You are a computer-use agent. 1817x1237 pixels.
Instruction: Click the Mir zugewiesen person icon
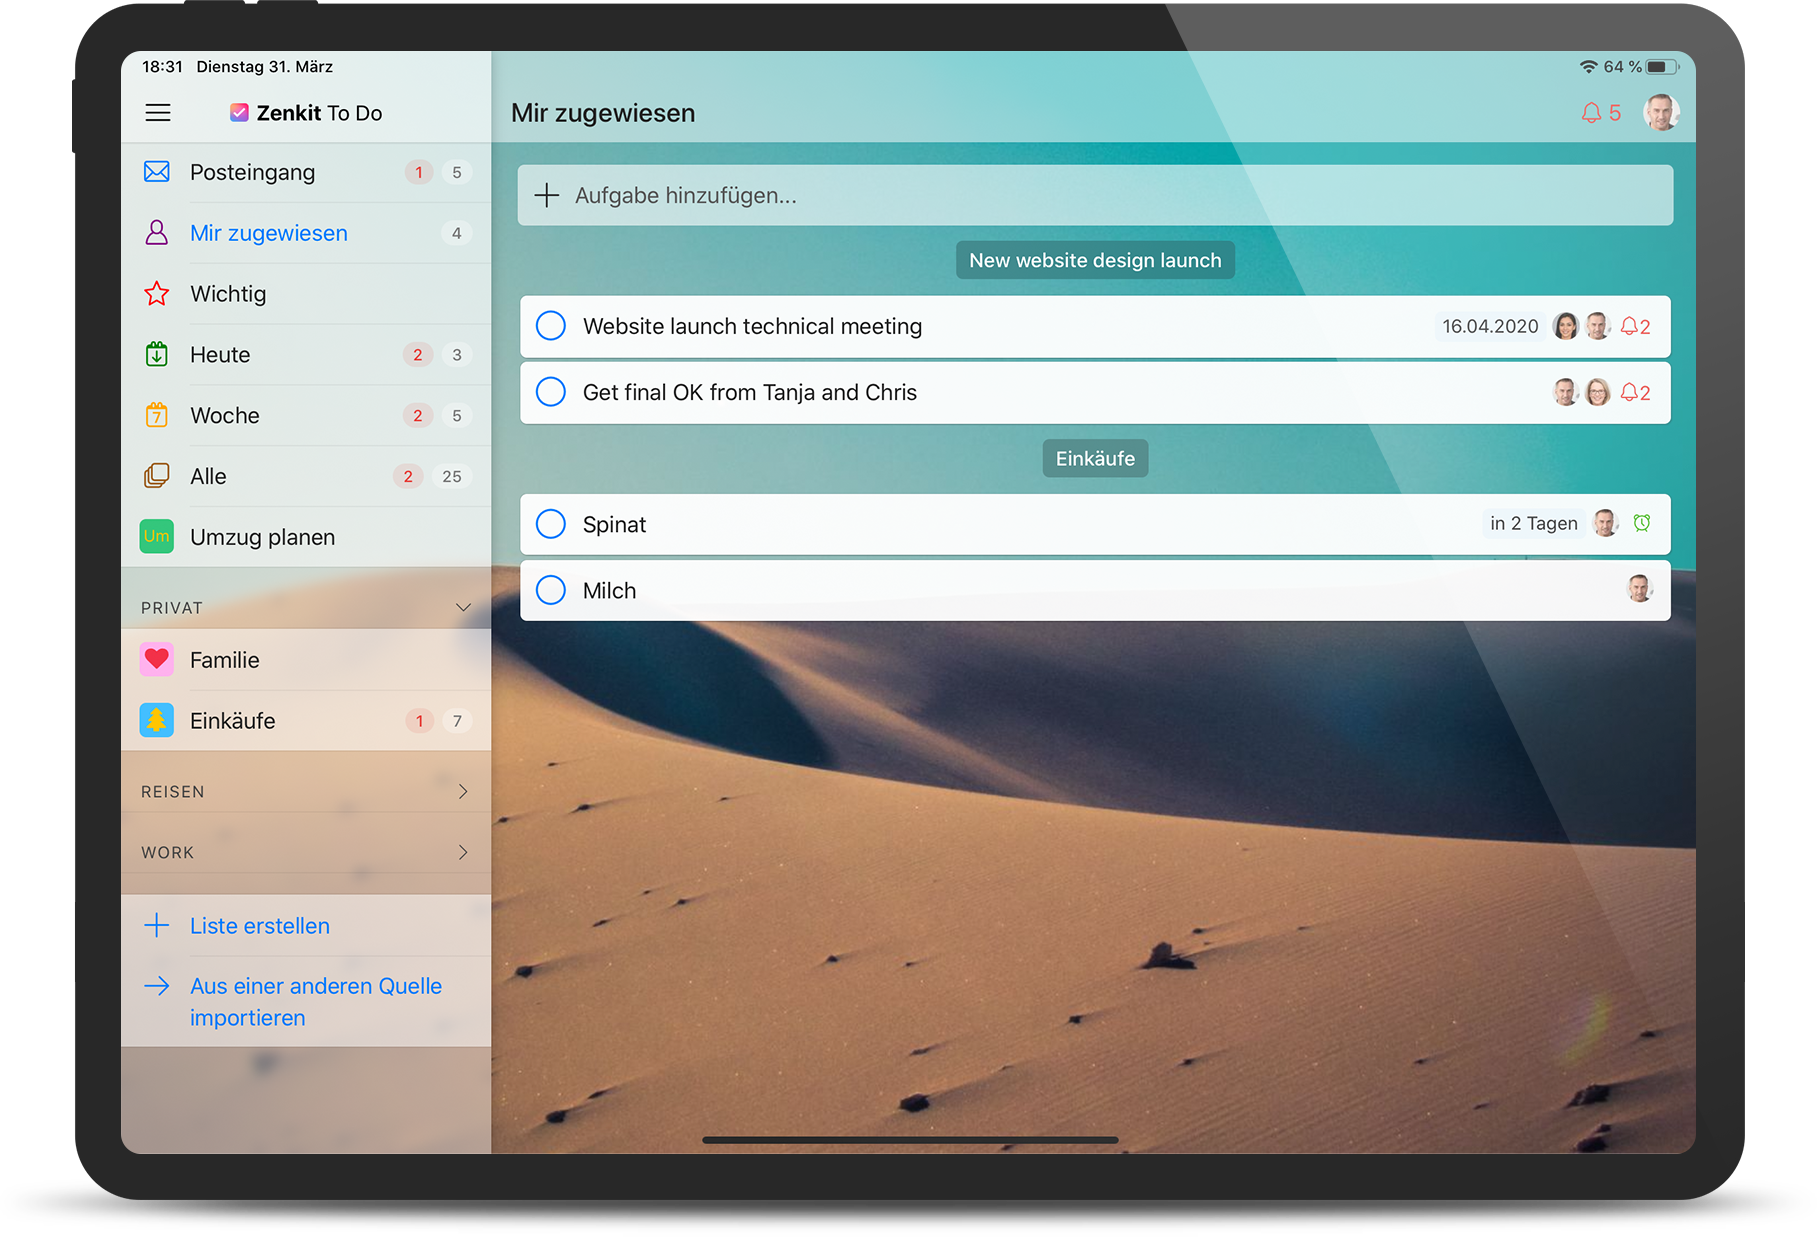tap(157, 233)
